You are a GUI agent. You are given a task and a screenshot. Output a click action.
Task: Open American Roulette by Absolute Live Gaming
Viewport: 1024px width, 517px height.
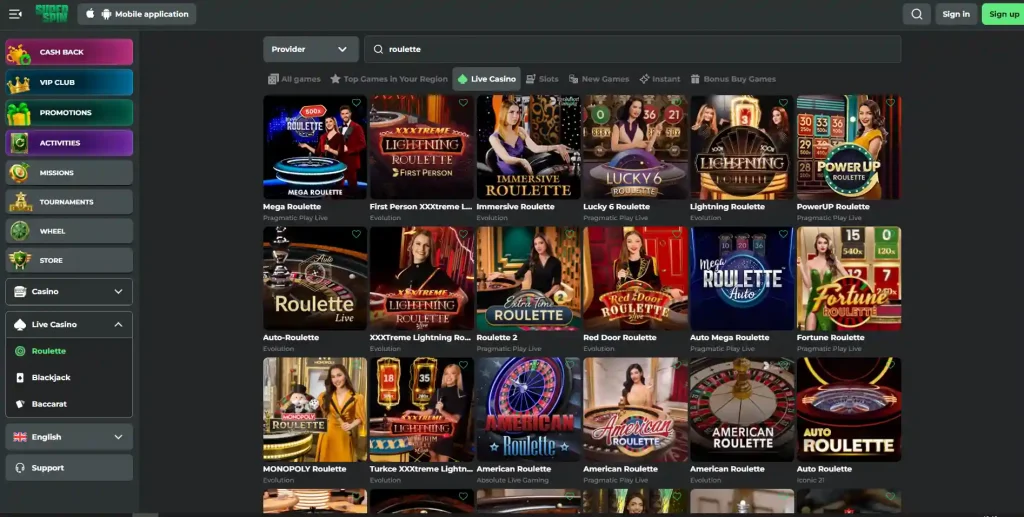[x=528, y=409]
